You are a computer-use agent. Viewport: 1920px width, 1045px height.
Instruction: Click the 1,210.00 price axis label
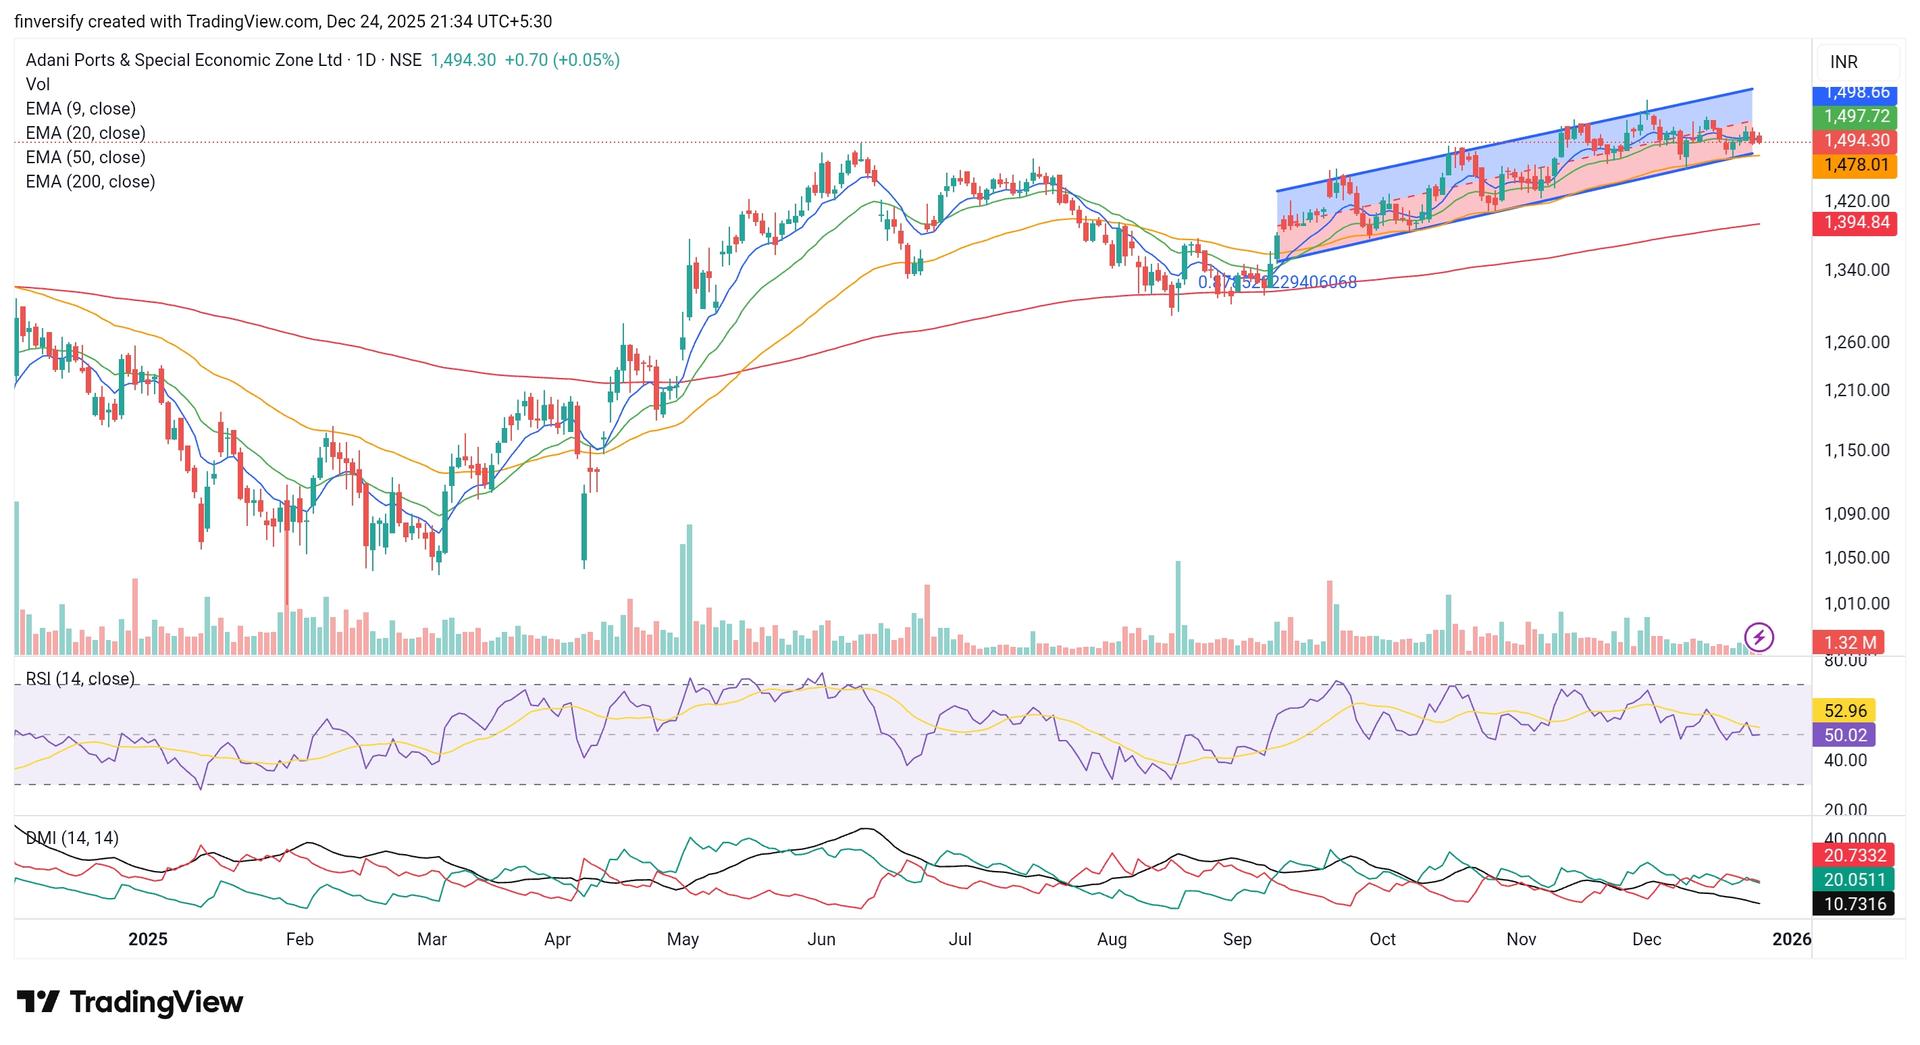point(1857,390)
